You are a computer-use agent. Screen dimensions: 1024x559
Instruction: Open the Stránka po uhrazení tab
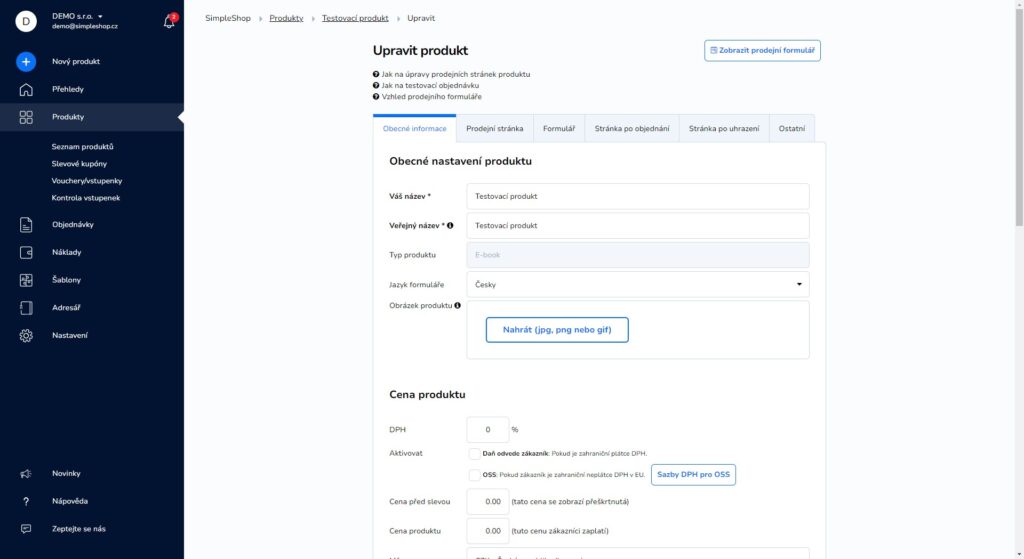(724, 129)
